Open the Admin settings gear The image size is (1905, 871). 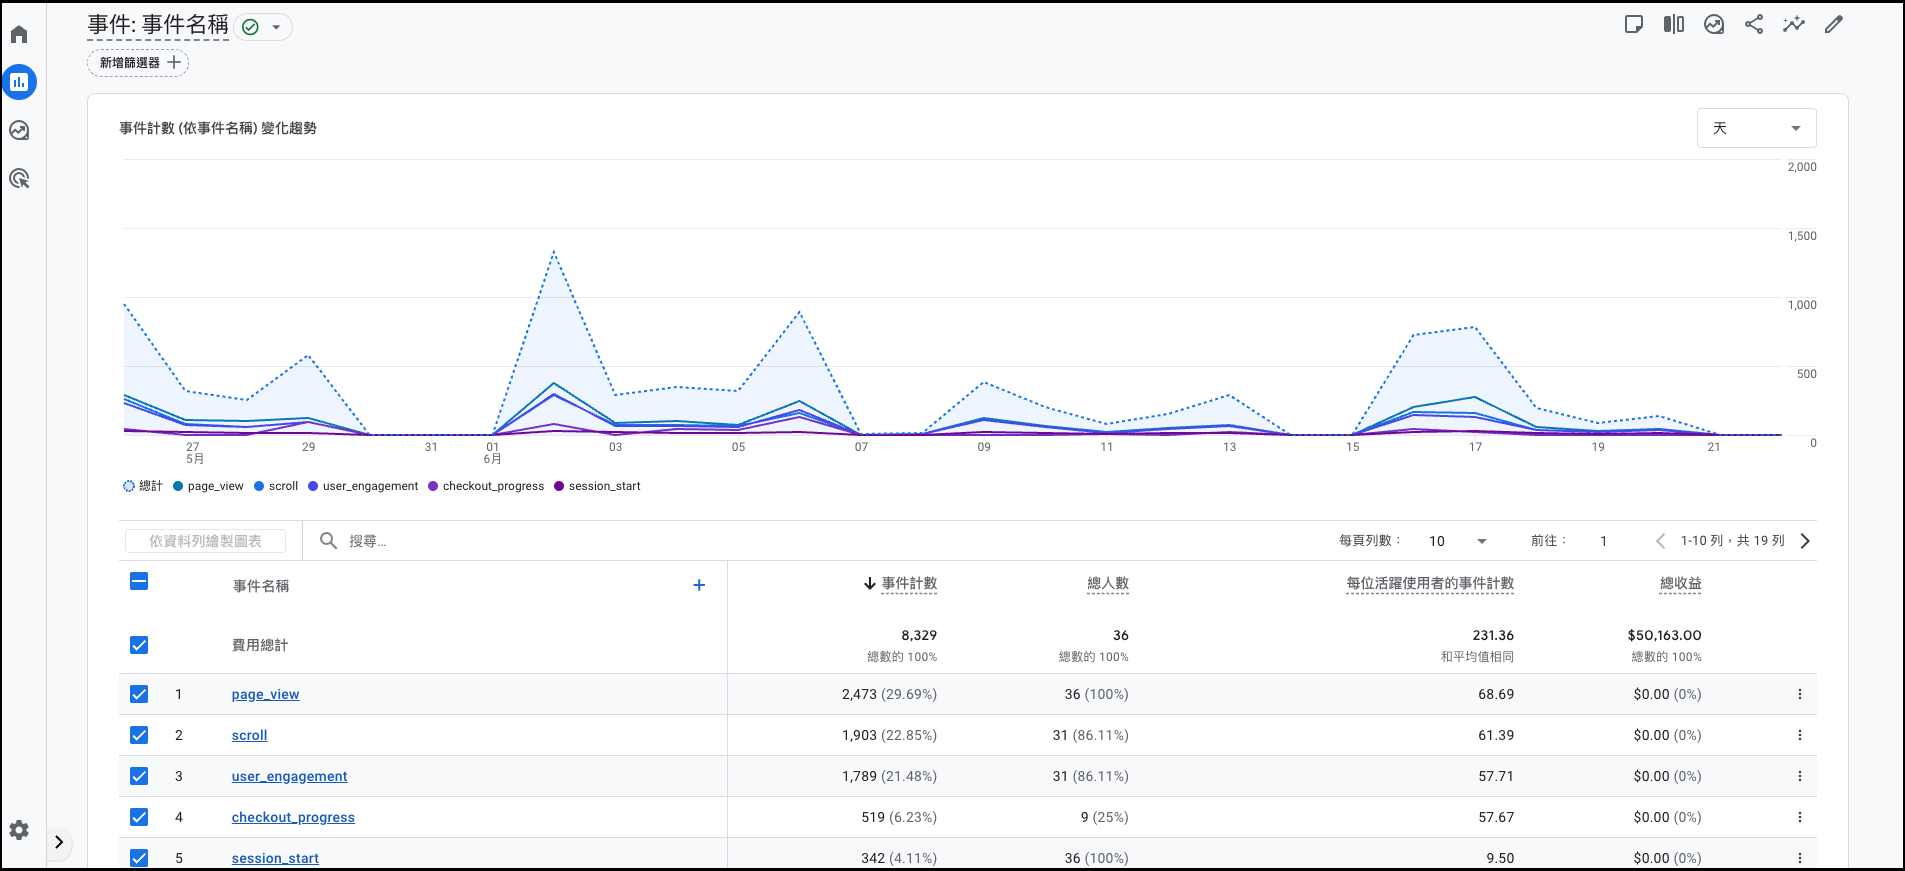tap(19, 830)
